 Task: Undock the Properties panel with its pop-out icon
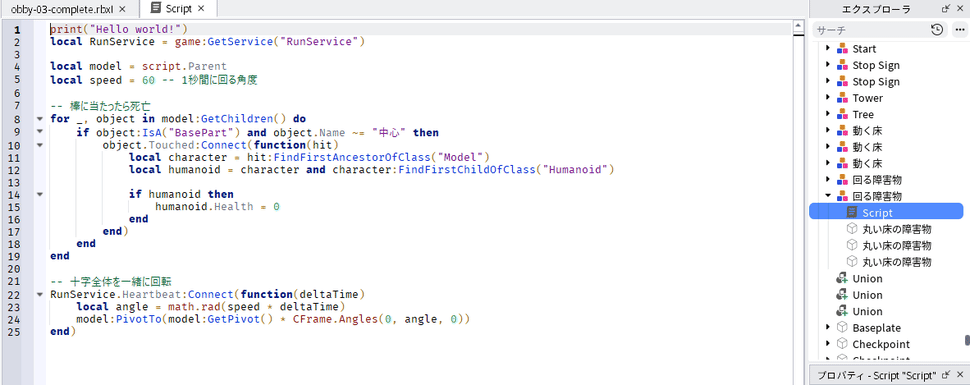tap(945, 375)
